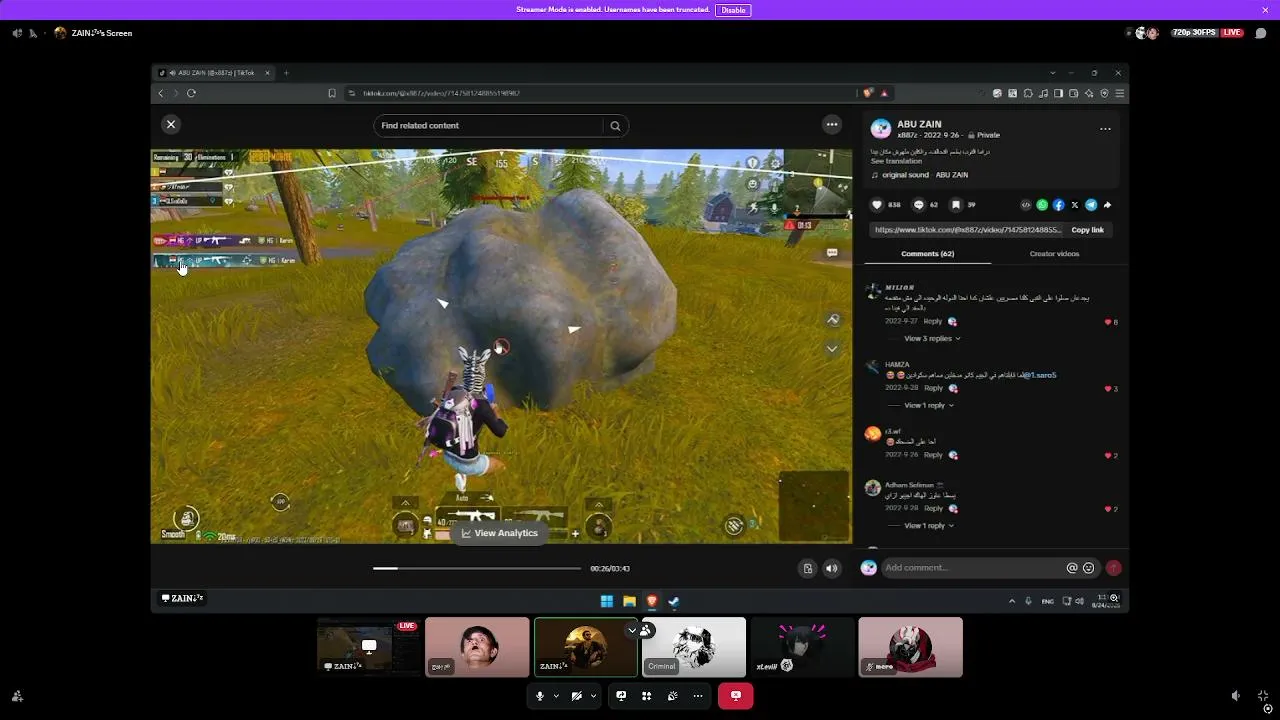Insert a mention with the @ icon
This screenshot has width=1280, height=720.
1072,568
